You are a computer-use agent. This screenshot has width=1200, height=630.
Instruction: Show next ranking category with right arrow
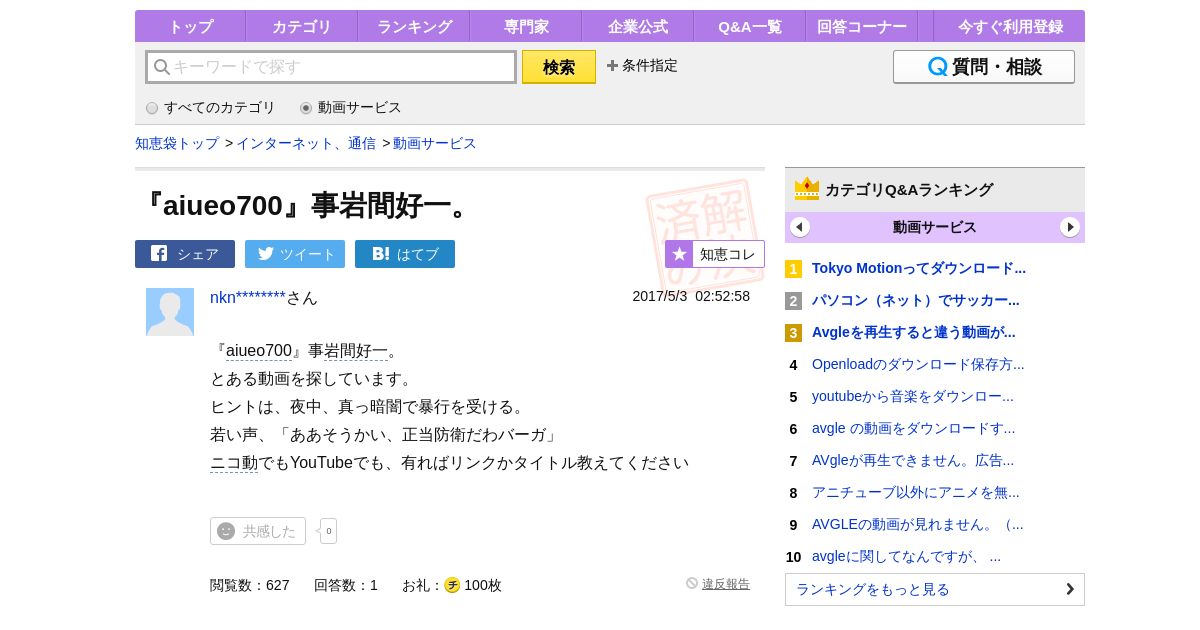(x=1070, y=227)
